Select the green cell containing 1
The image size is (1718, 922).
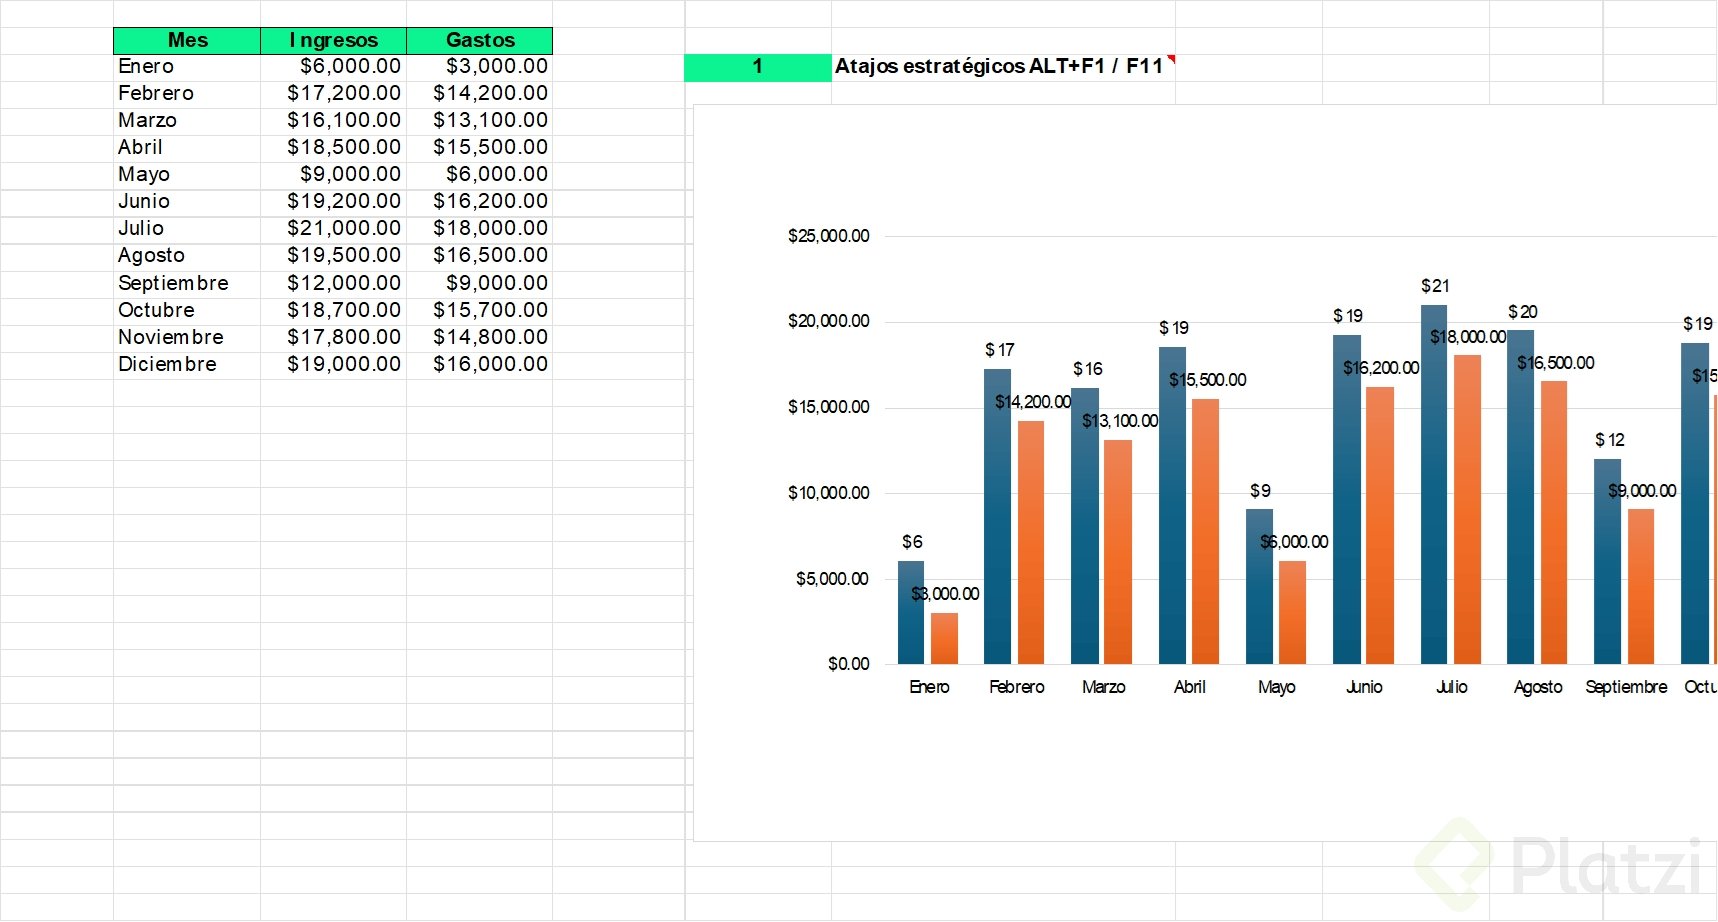(758, 67)
